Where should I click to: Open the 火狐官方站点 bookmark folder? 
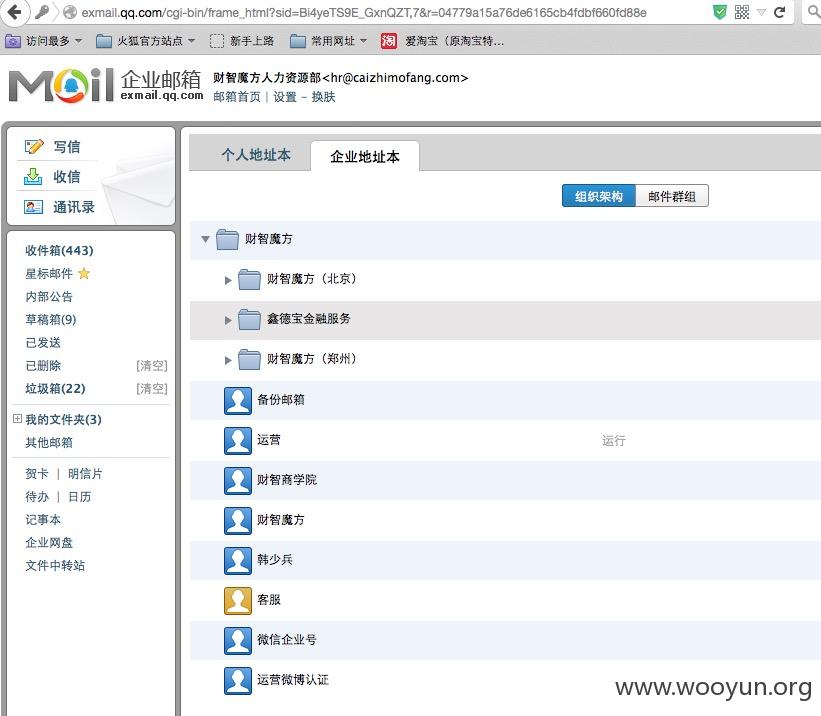[146, 41]
